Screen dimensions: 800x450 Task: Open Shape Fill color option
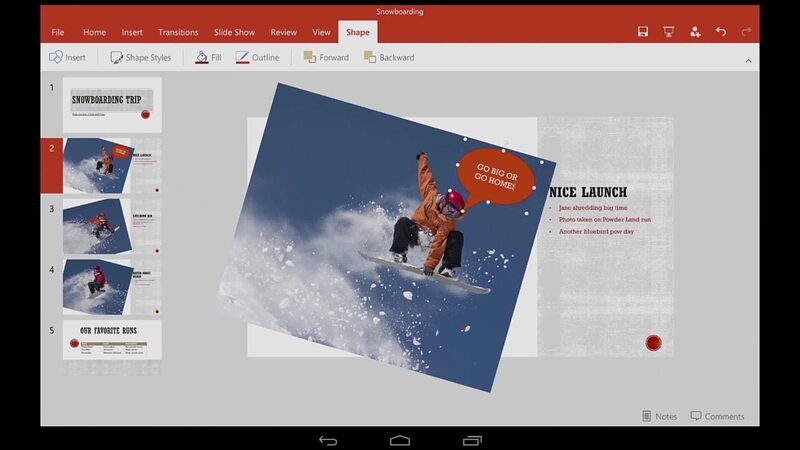208,58
